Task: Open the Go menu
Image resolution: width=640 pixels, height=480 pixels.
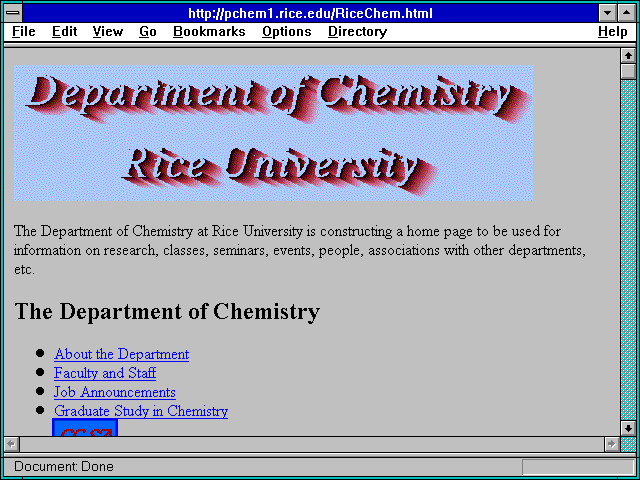Action: (x=147, y=32)
